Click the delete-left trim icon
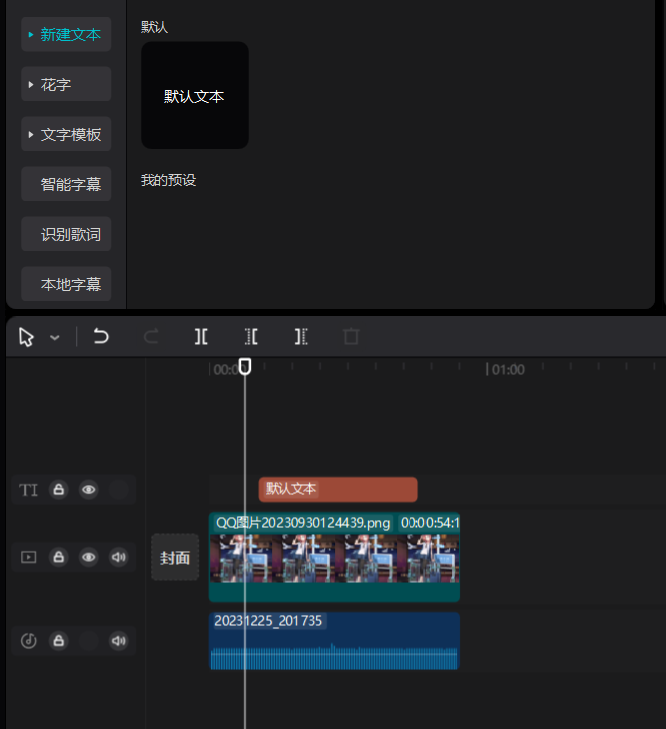 (x=251, y=337)
